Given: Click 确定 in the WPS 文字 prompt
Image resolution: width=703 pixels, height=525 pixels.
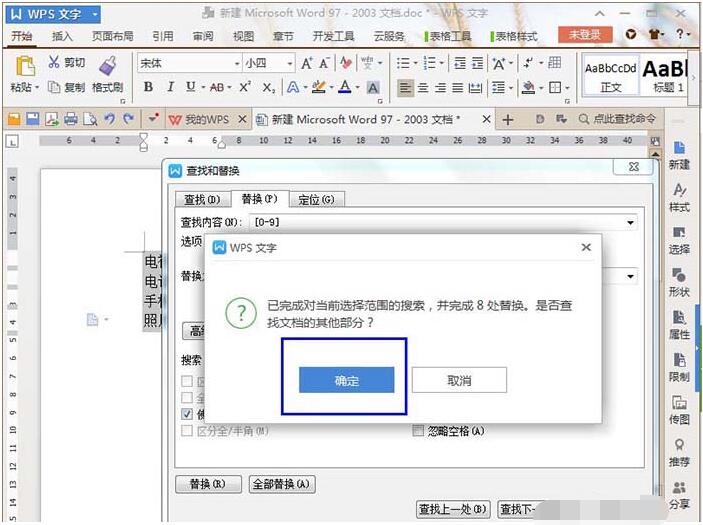Looking at the screenshot, I should click(347, 380).
